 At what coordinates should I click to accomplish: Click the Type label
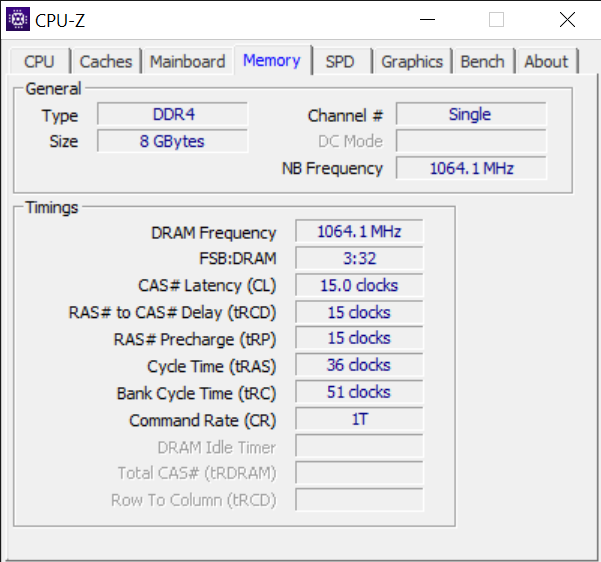60,116
